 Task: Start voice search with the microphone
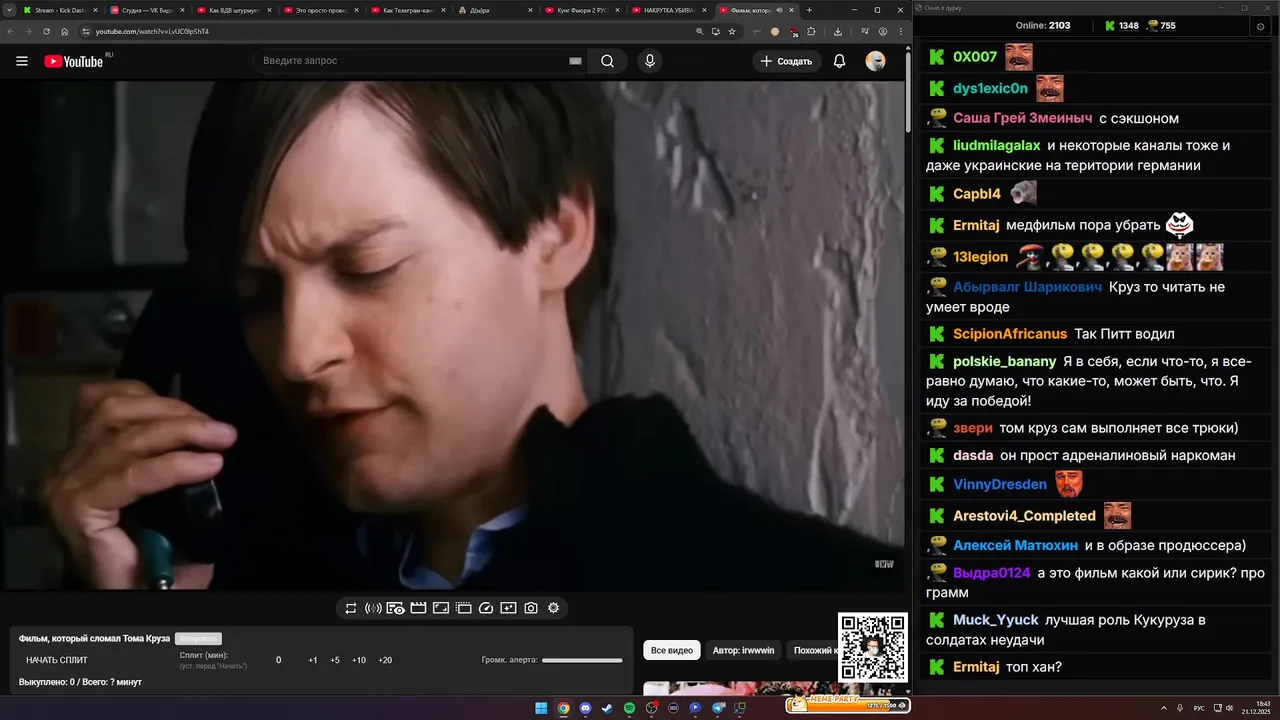coord(650,61)
